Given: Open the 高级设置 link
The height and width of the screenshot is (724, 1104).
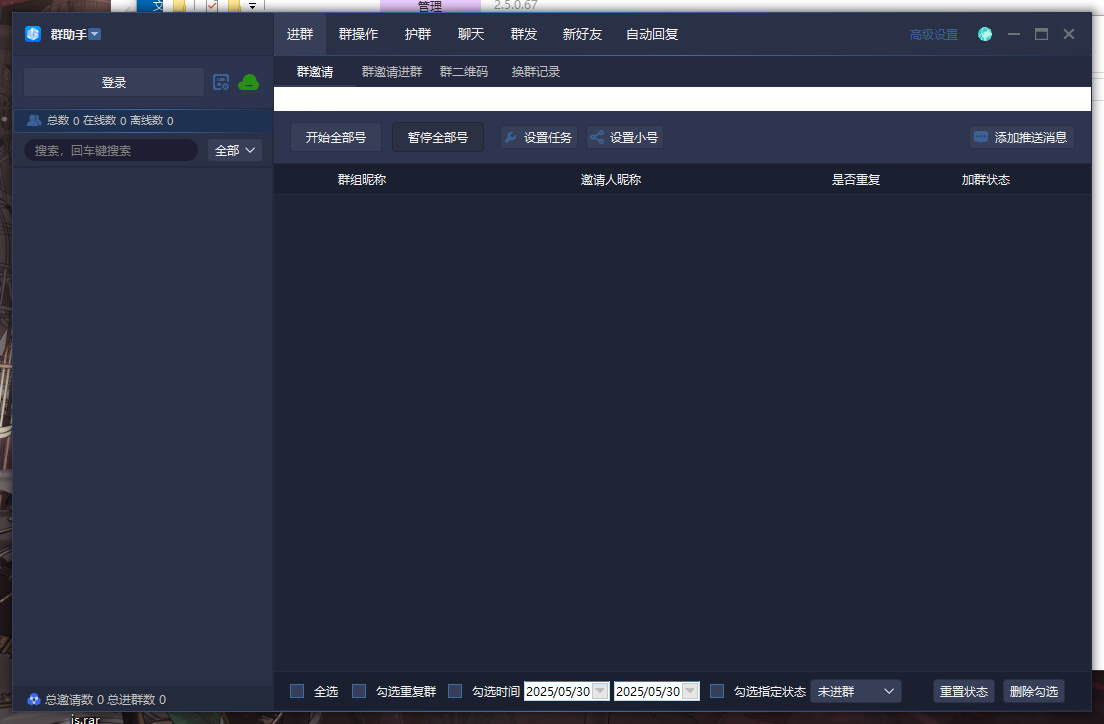Looking at the screenshot, I should tap(933, 34).
